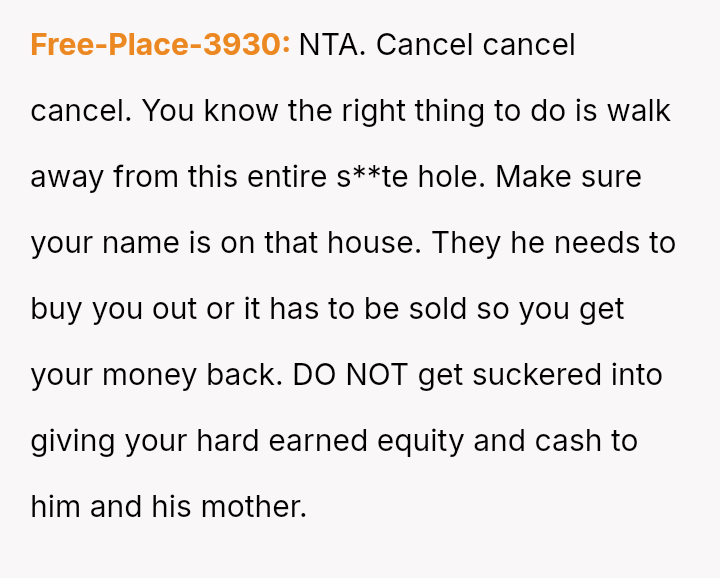
Task: Click the capitalized word NOT
Action: tap(377, 375)
